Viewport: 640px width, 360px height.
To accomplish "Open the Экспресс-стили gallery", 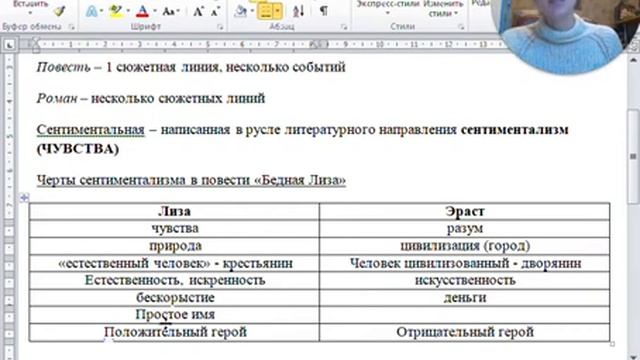I will coord(388,8).
